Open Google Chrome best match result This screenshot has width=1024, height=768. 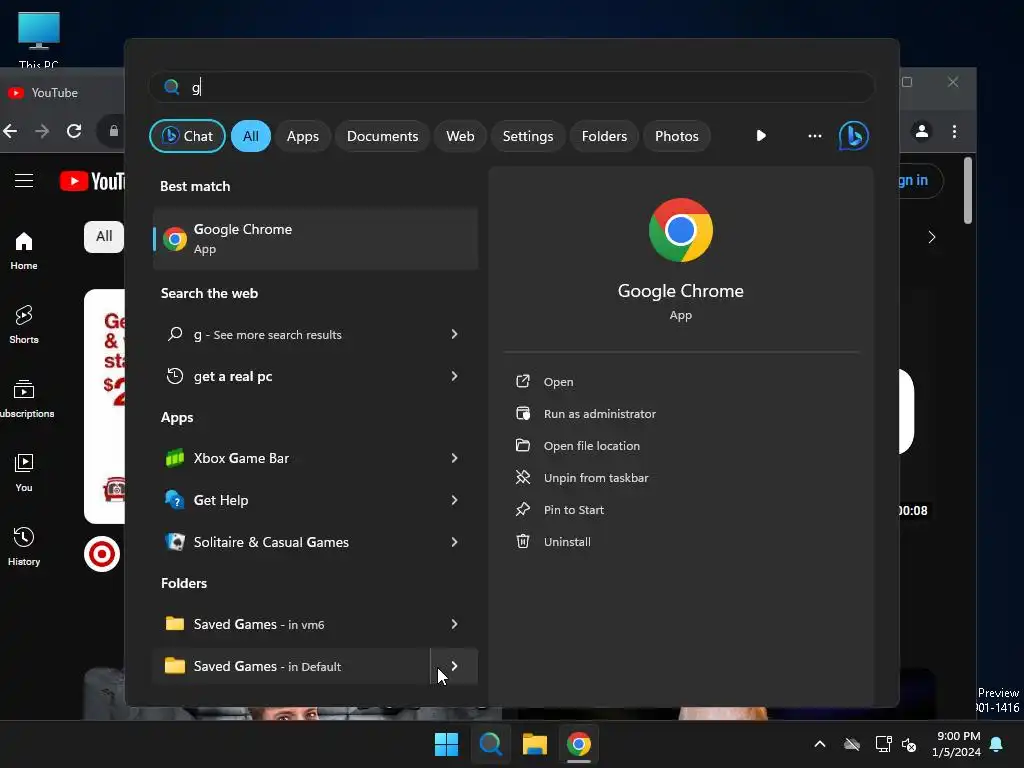pos(315,238)
